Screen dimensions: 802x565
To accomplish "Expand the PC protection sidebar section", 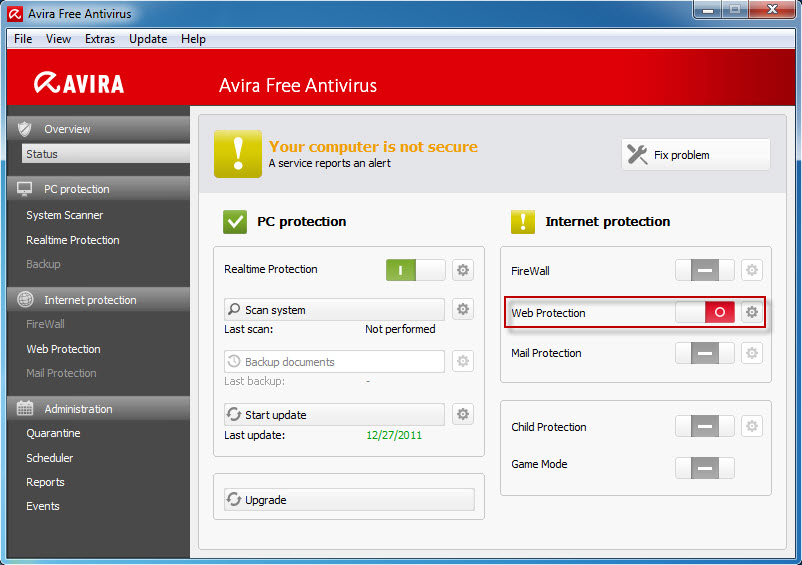I will pyautogui.click(x=98, y=189).
